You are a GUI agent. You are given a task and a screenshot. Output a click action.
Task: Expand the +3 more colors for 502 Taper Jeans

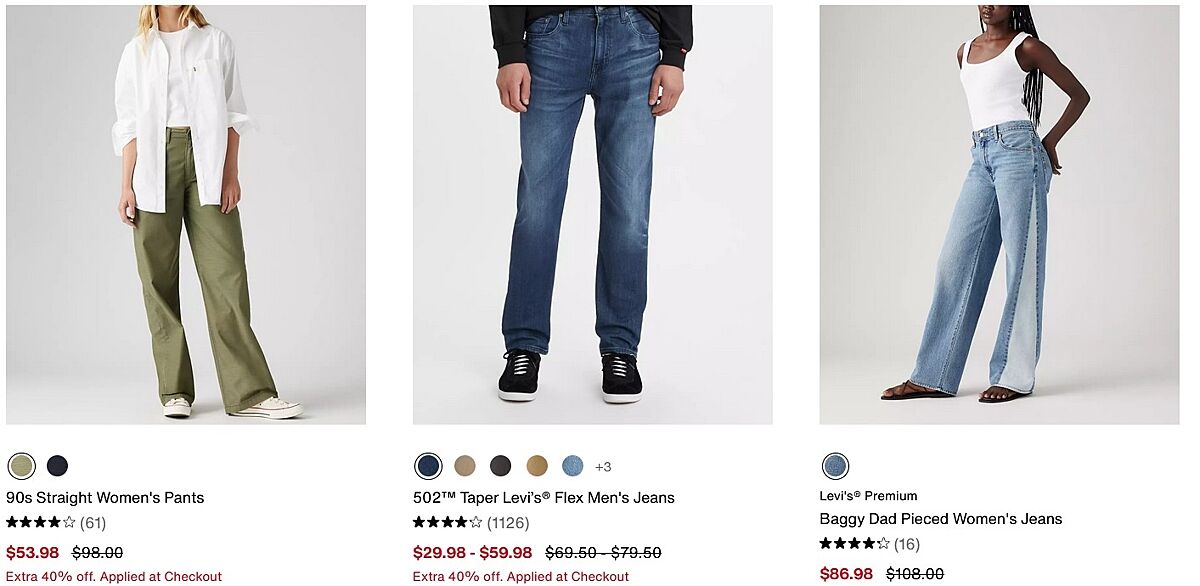tap(603, 467)
